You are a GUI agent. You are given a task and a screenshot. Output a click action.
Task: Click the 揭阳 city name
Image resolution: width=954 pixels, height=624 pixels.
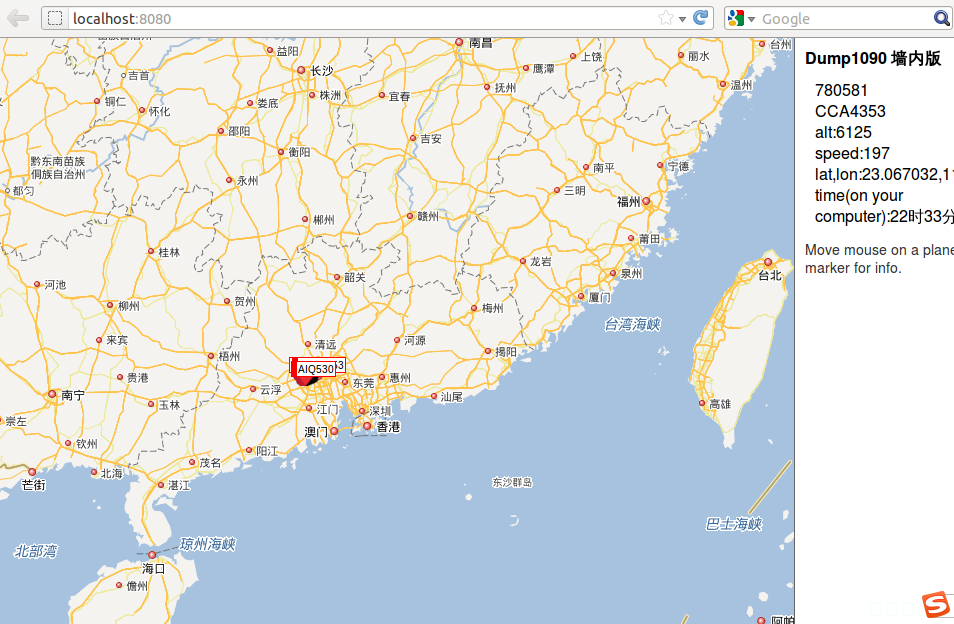506,352
